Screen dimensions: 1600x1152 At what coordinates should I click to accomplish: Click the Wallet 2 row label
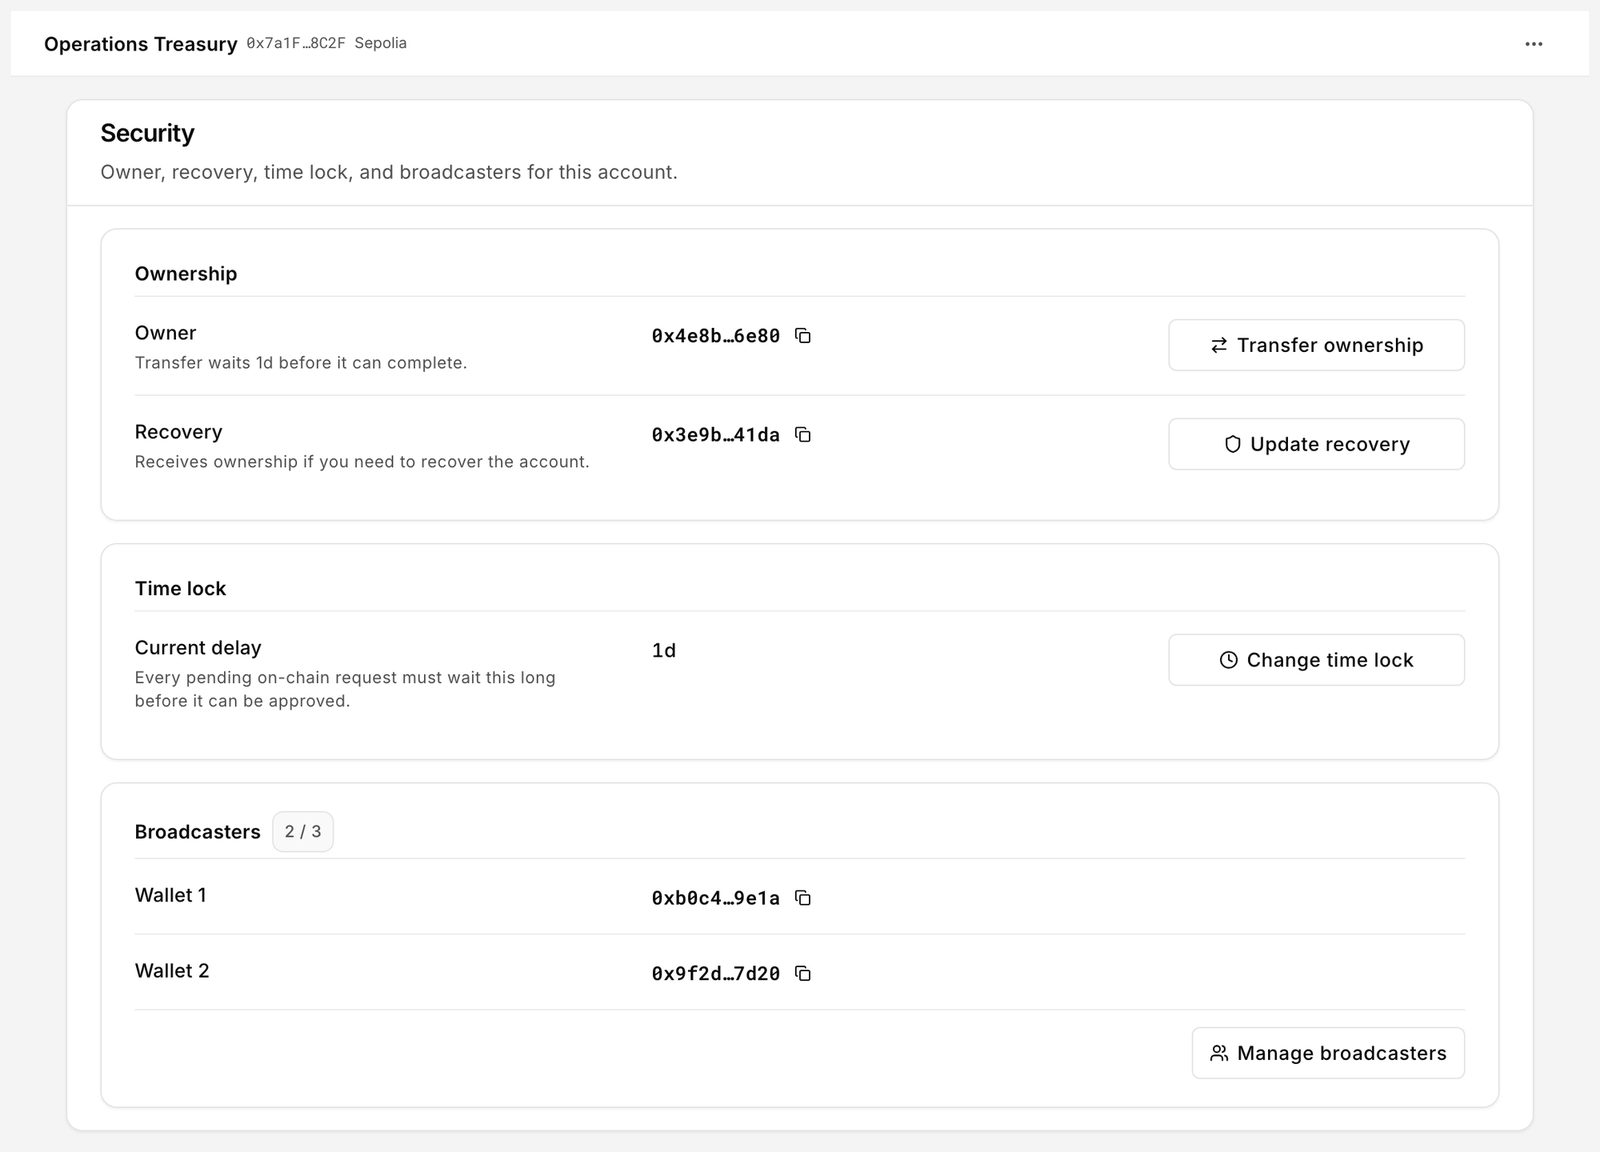pos(172,971)
